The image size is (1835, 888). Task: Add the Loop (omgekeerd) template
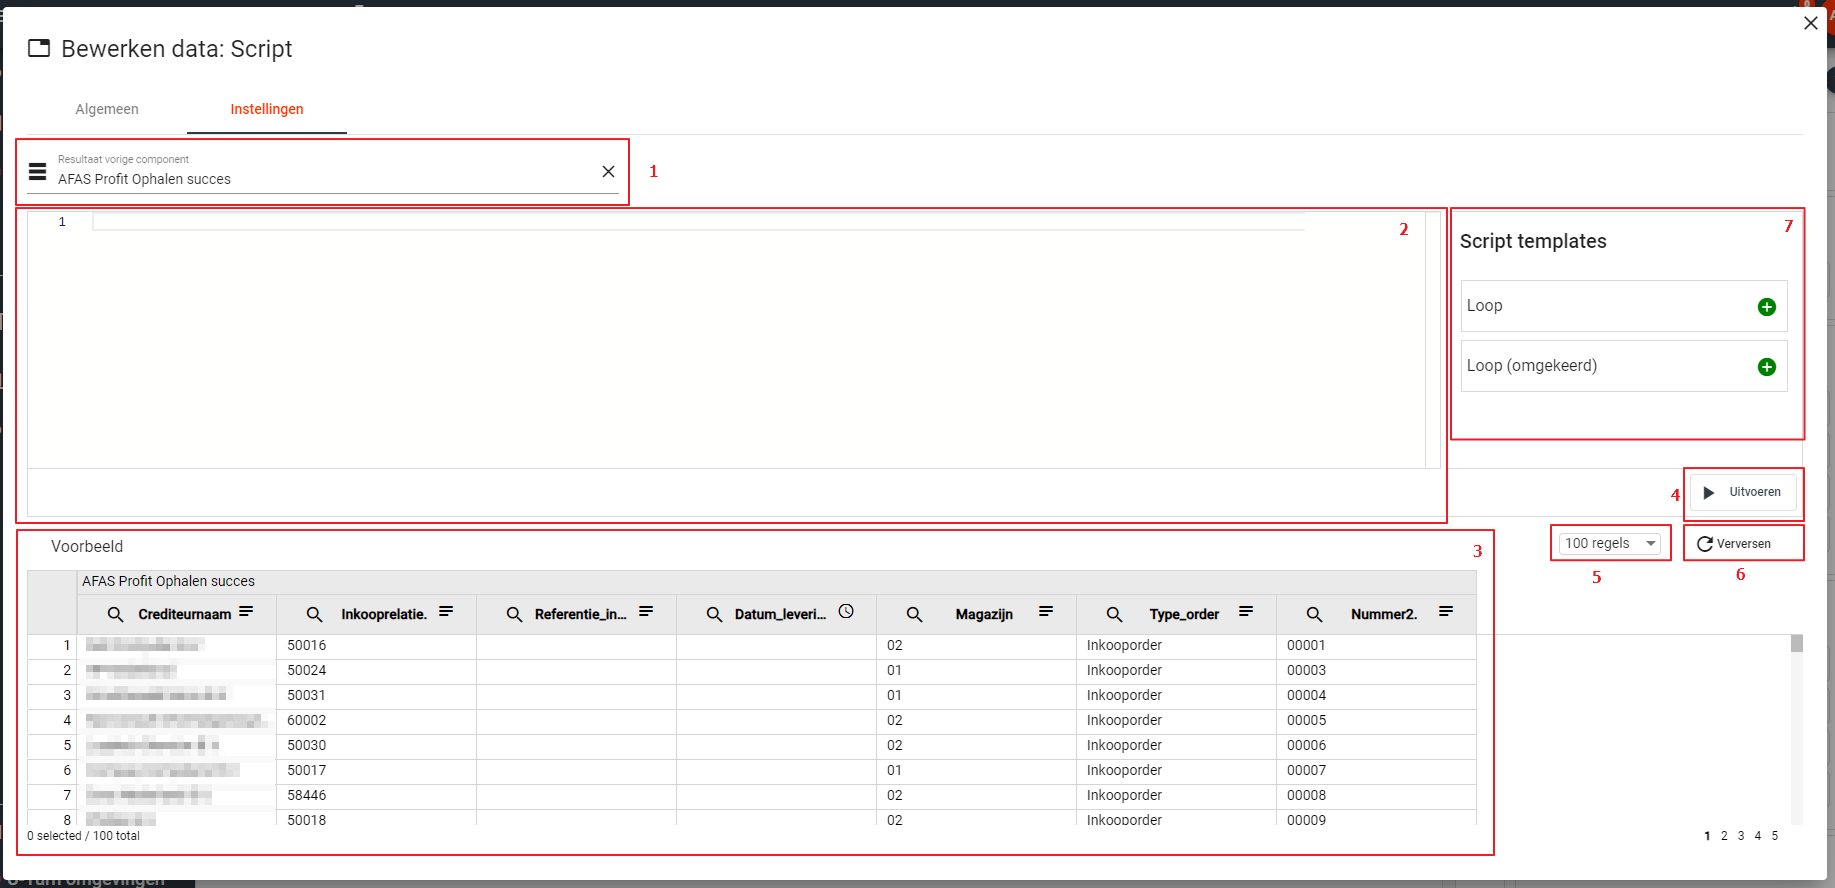pyautogui.click(x=1766, y=367)
